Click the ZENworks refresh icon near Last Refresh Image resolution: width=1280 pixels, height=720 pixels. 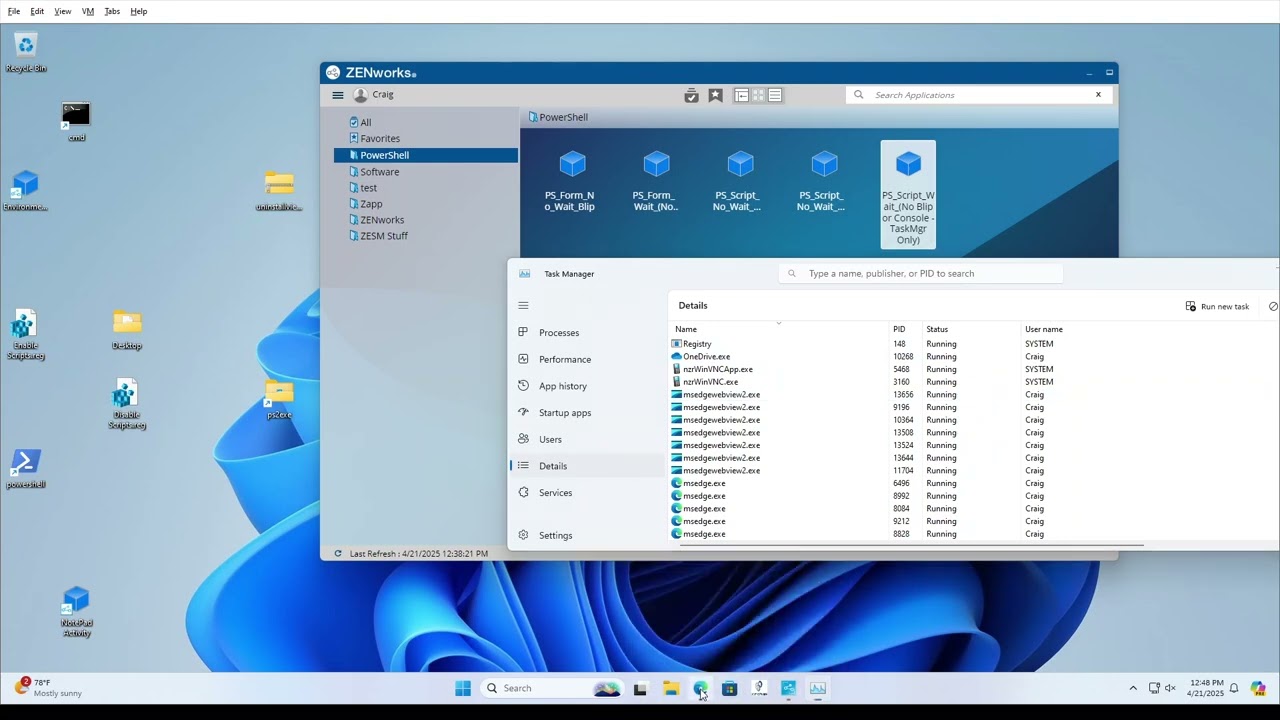pyautogui.click(x=338, y=553)
